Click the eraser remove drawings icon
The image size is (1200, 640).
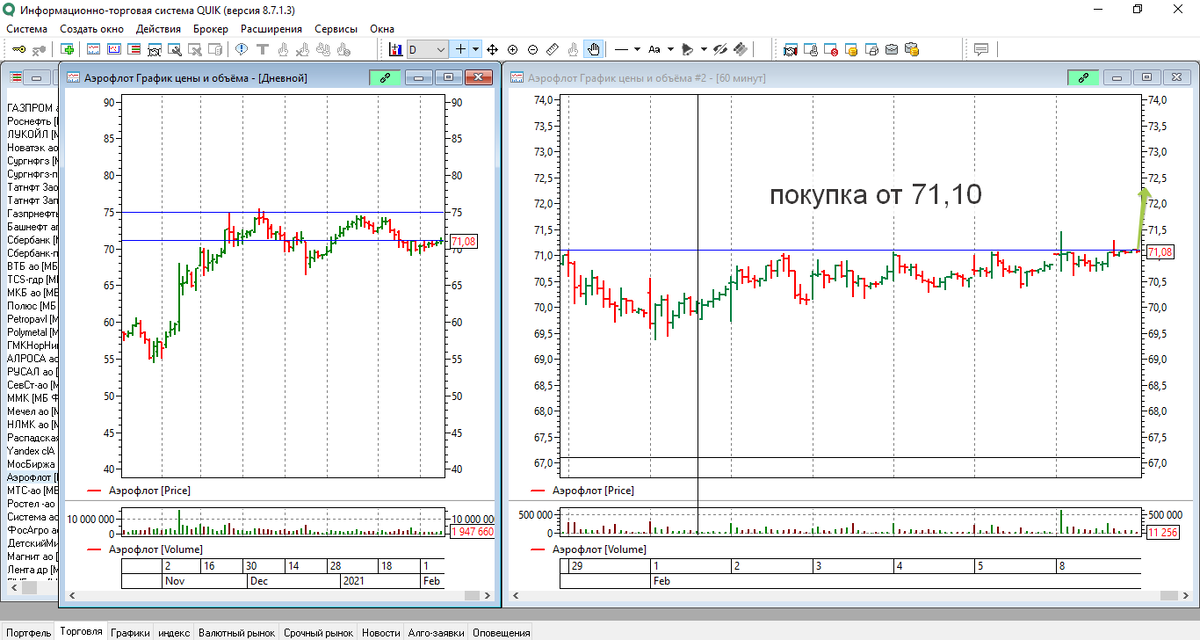741,49
